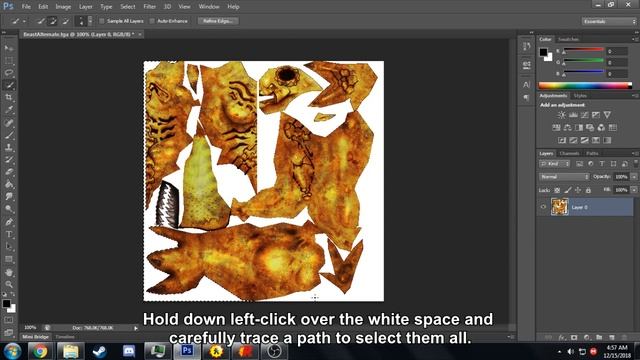Screen dimensions: 640x360
Task: Select the Rectangular Marquee tool
Action: [x=9, y=61]
